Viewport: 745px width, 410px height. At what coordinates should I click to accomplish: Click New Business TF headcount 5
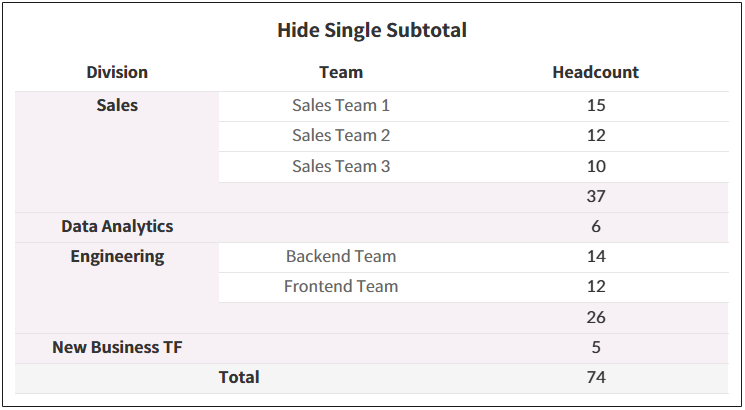click(x=596, y=348)
